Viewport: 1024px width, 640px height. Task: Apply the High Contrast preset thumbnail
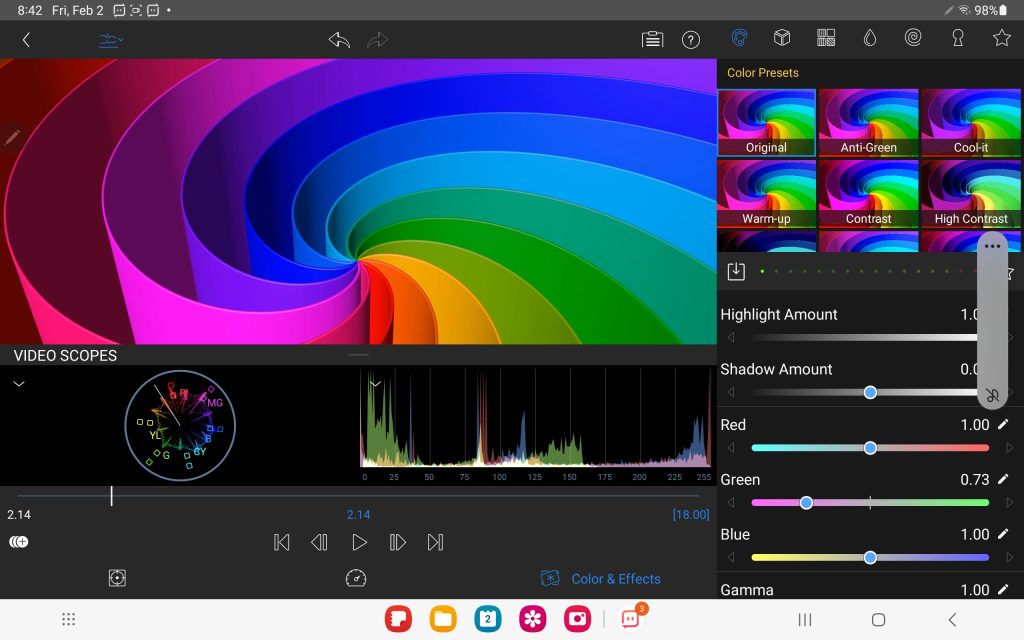point(971,194)
